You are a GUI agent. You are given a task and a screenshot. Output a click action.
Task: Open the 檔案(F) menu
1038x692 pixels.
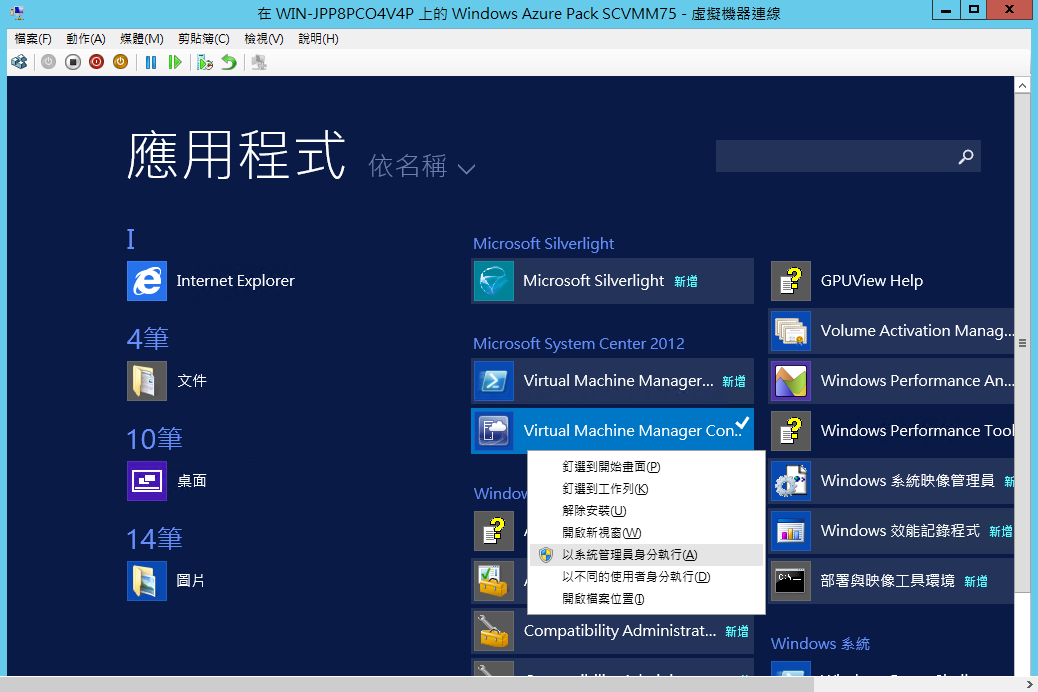tap(33, 38)
